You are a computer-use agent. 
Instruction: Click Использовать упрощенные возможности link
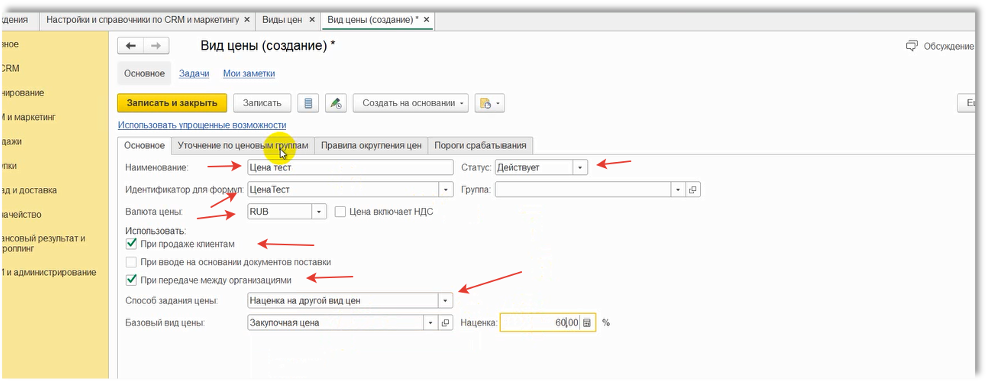(202, 125)
